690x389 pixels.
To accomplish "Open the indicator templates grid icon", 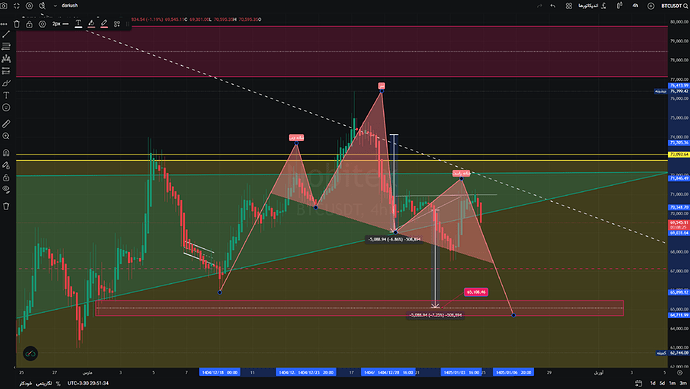I will (569, 6).
